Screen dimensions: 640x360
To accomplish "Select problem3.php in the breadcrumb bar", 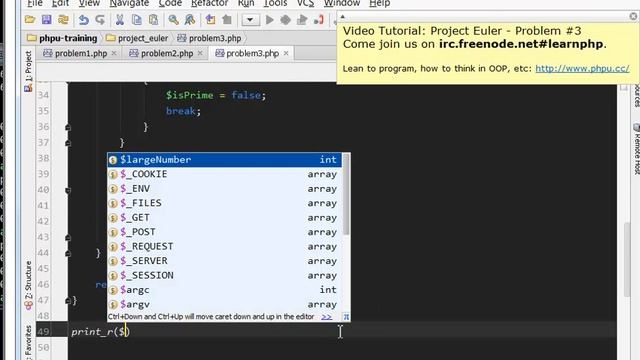I will tap(209, 38).
